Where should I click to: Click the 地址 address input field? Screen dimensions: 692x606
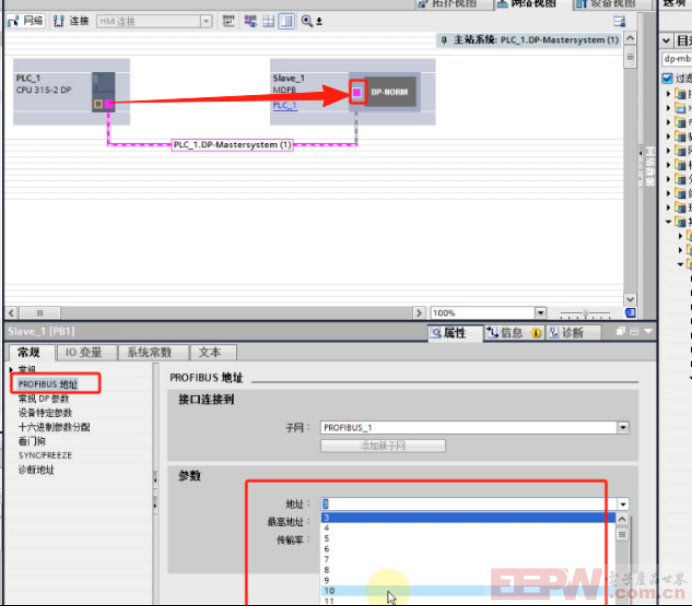469,504
